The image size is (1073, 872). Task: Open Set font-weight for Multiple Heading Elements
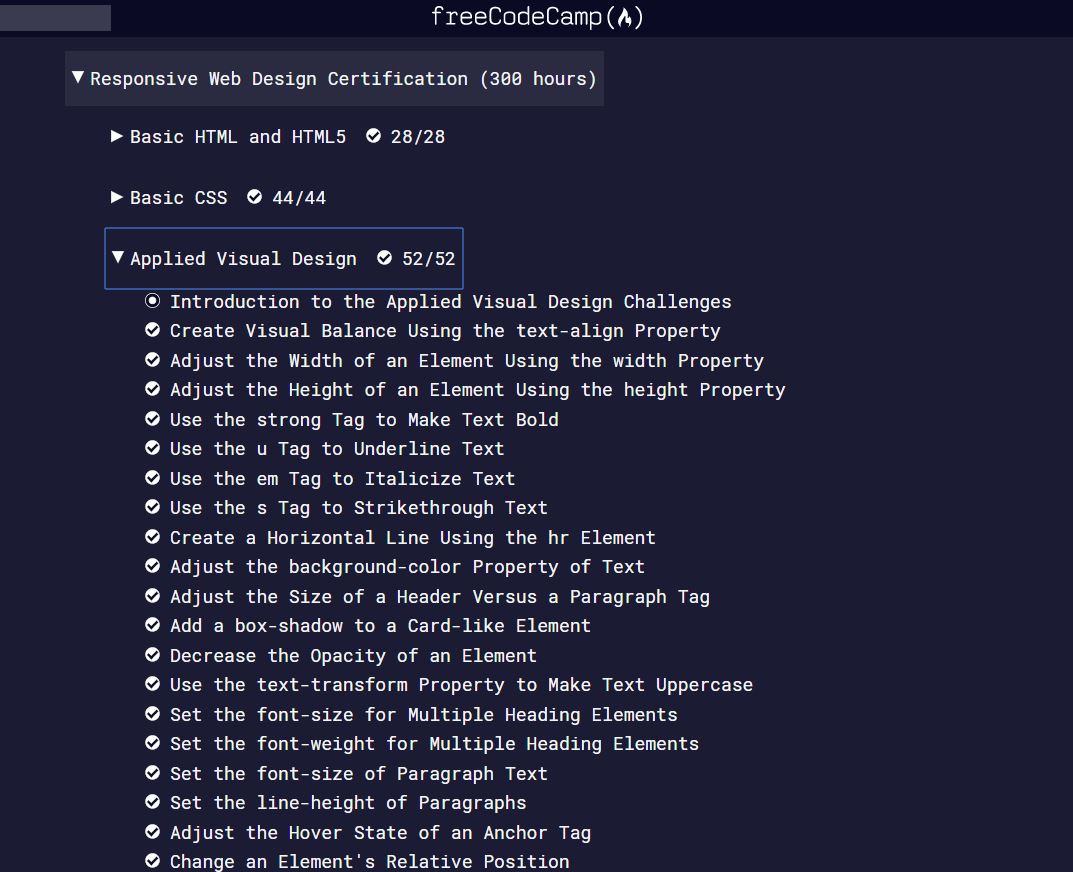click(434, 744)
